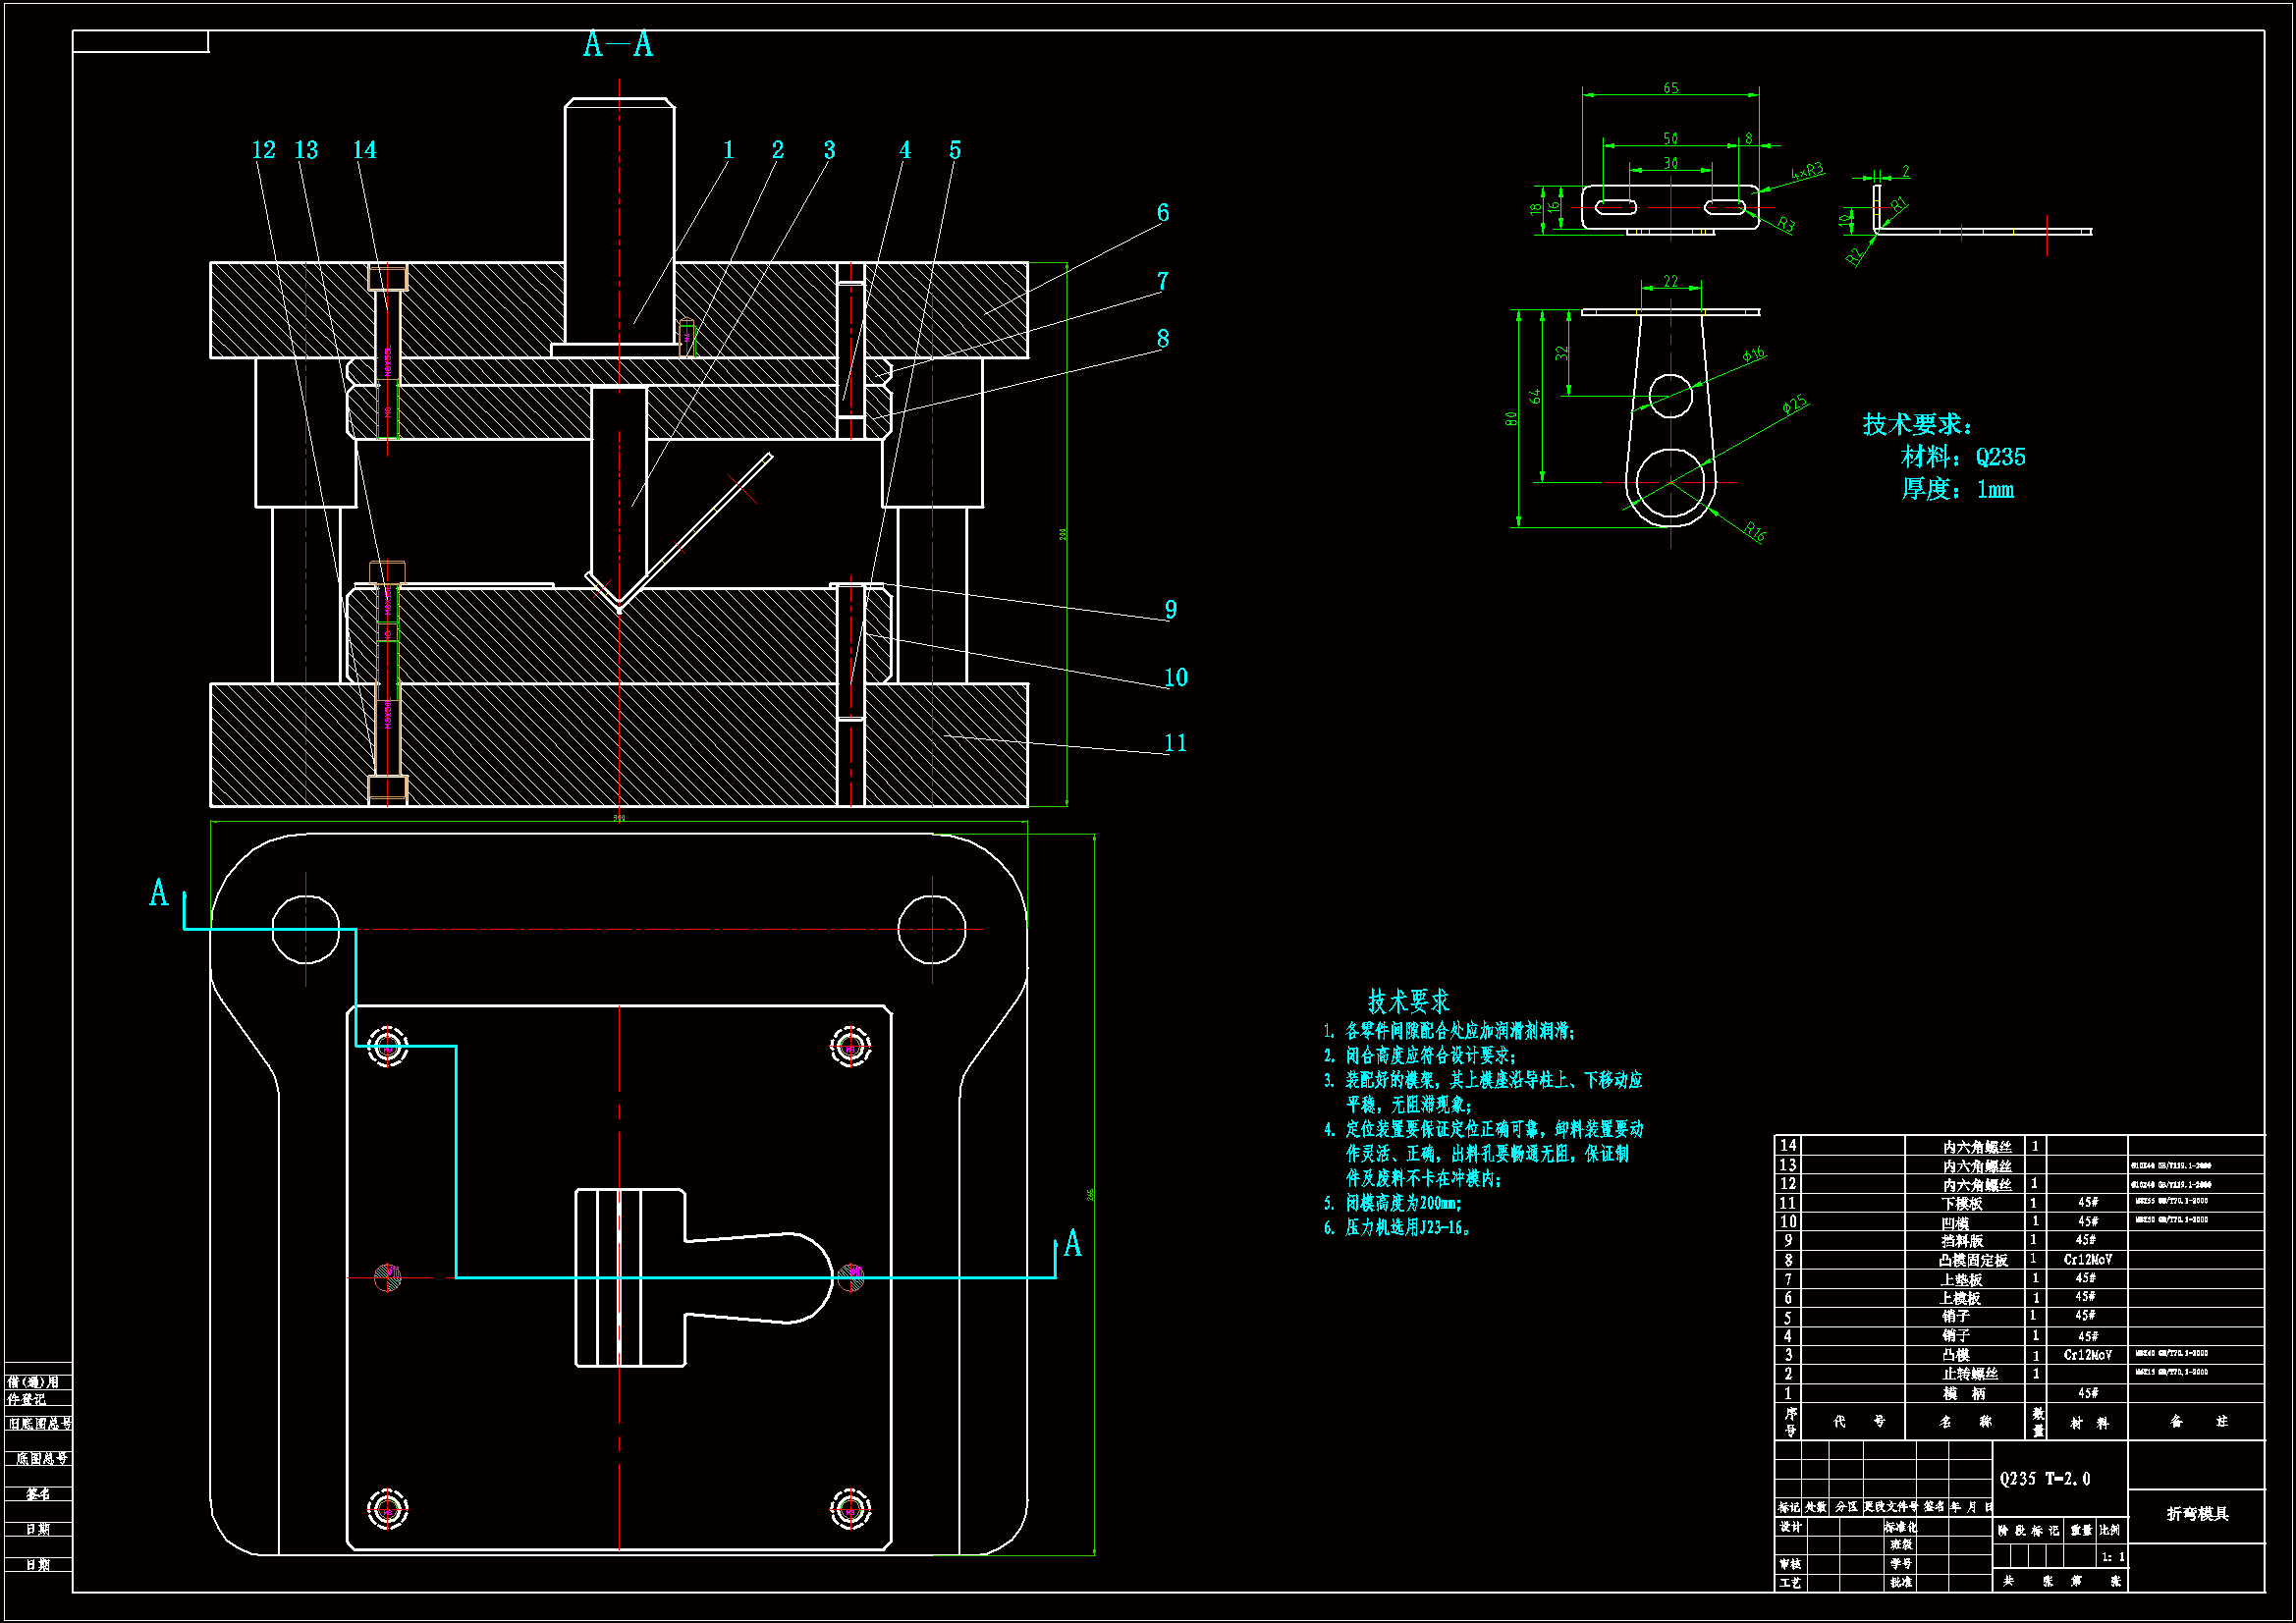Select 凸模固定板 row in parts list
This screenshot has height=1623, width=2296.
click(x=1972, y=1261)
